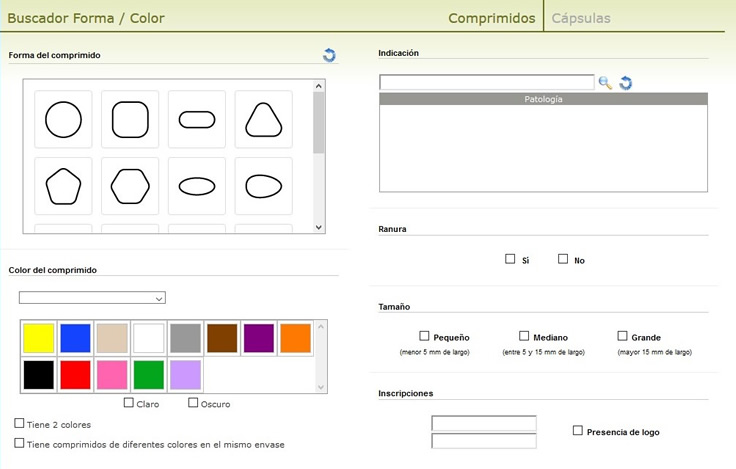Enable the 'Tiene 2 colores' checkbox

(x=20, y=424)
